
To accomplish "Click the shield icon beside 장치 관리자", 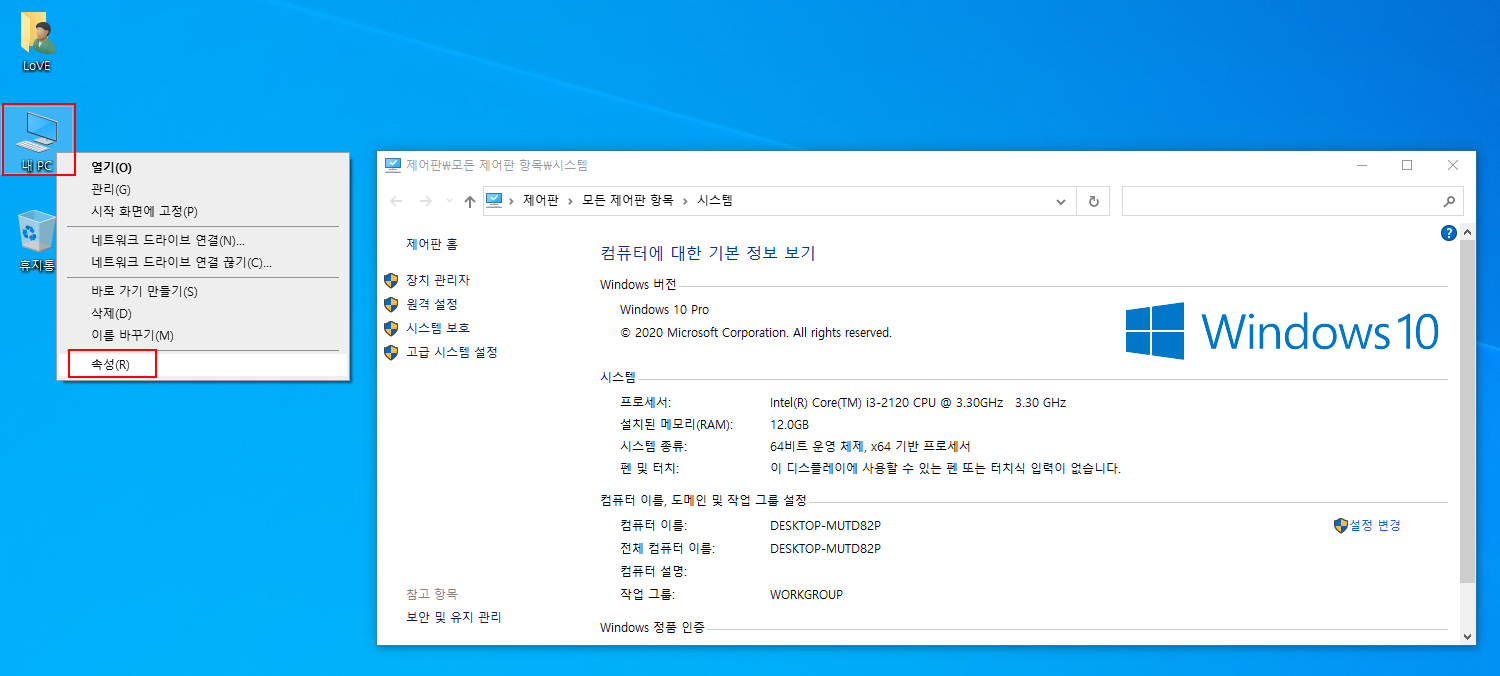I will (x=391, y=281).
